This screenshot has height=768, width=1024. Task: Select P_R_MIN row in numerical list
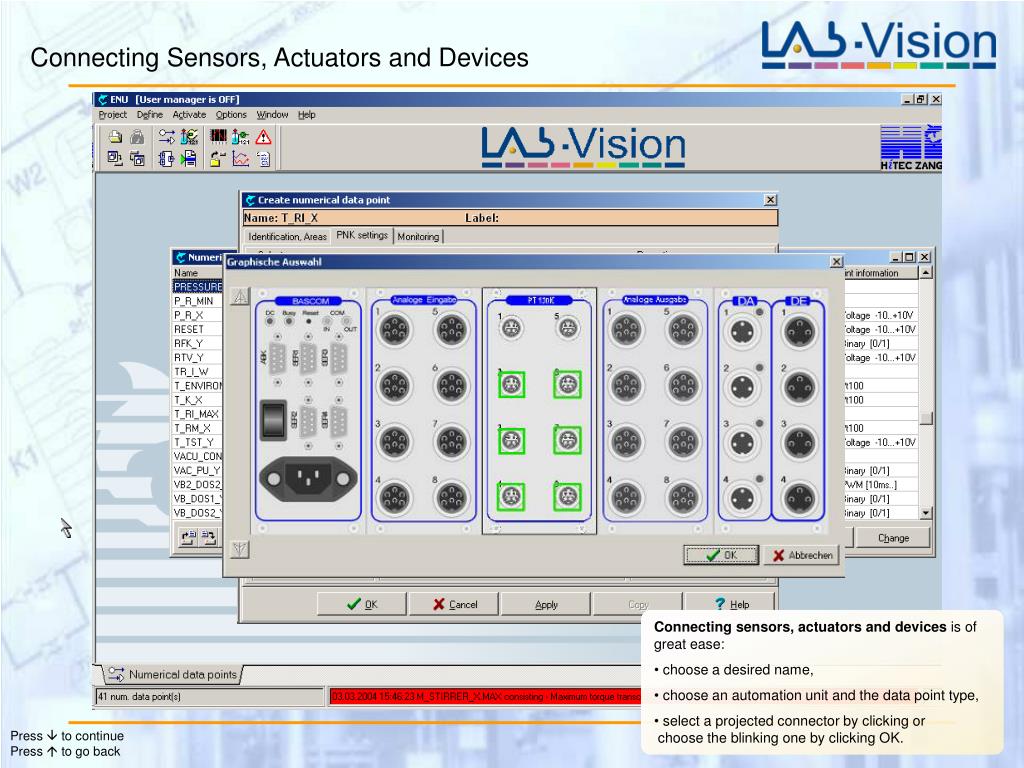point(197,300)
